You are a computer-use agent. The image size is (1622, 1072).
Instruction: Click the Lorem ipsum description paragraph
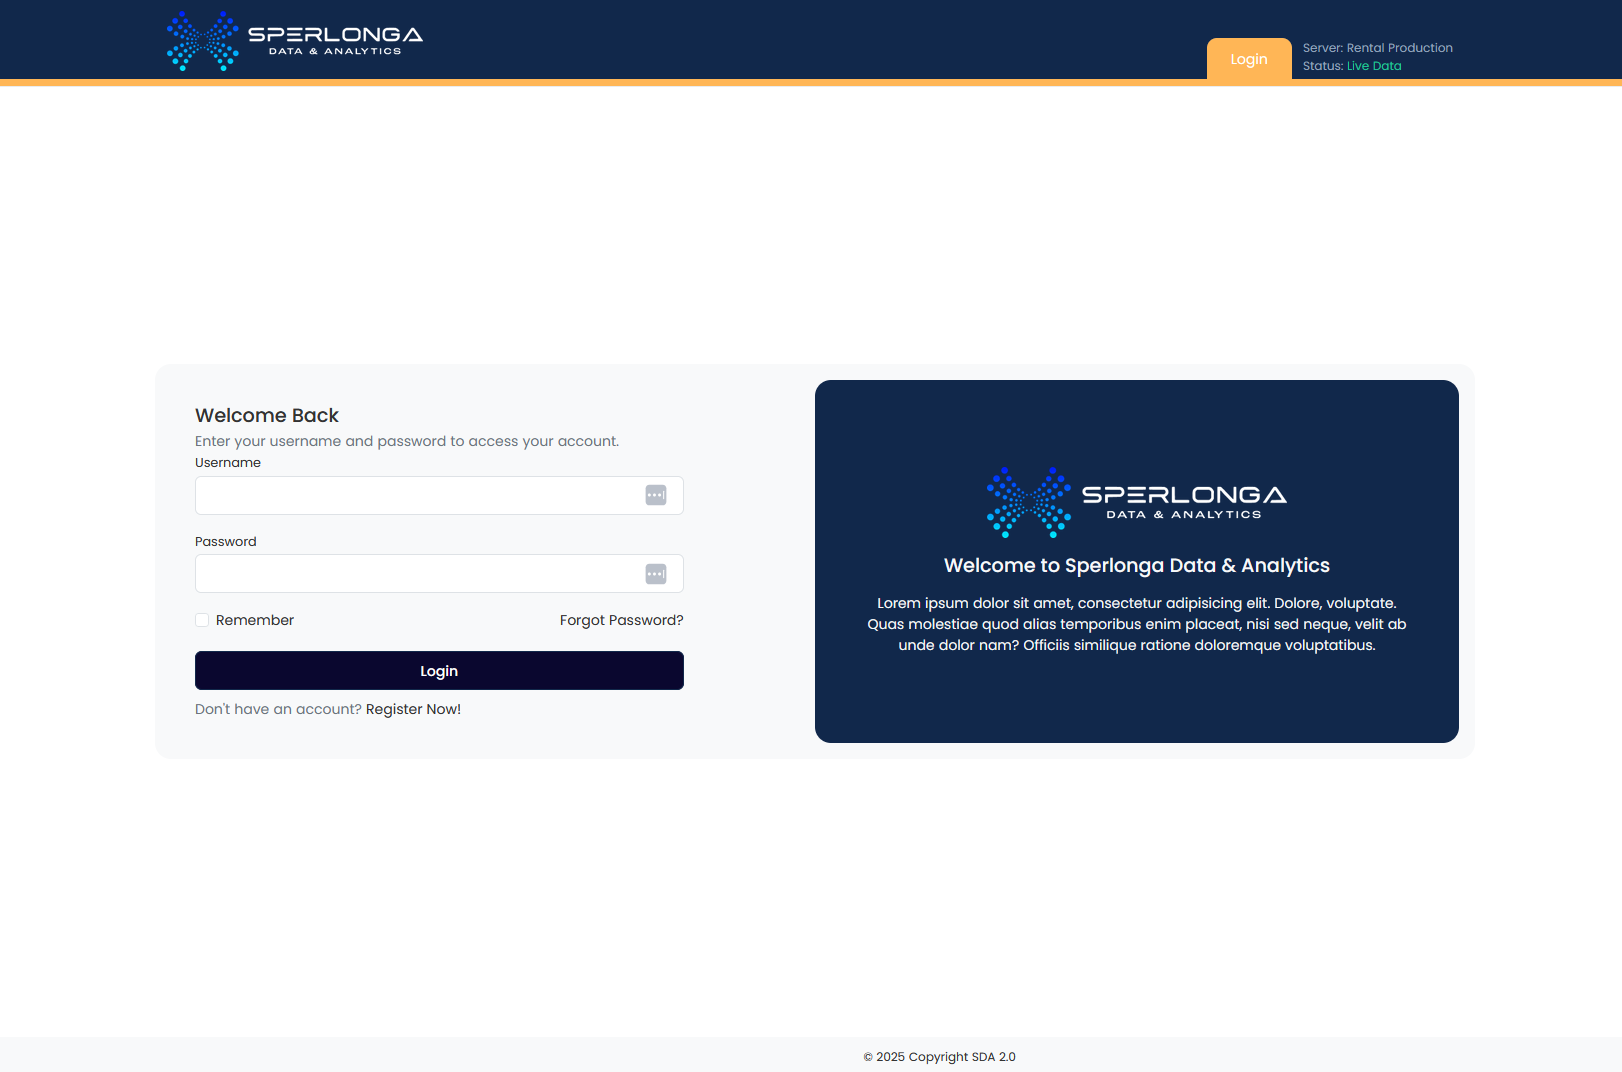pyautogui.click(x=1136, y=624)
